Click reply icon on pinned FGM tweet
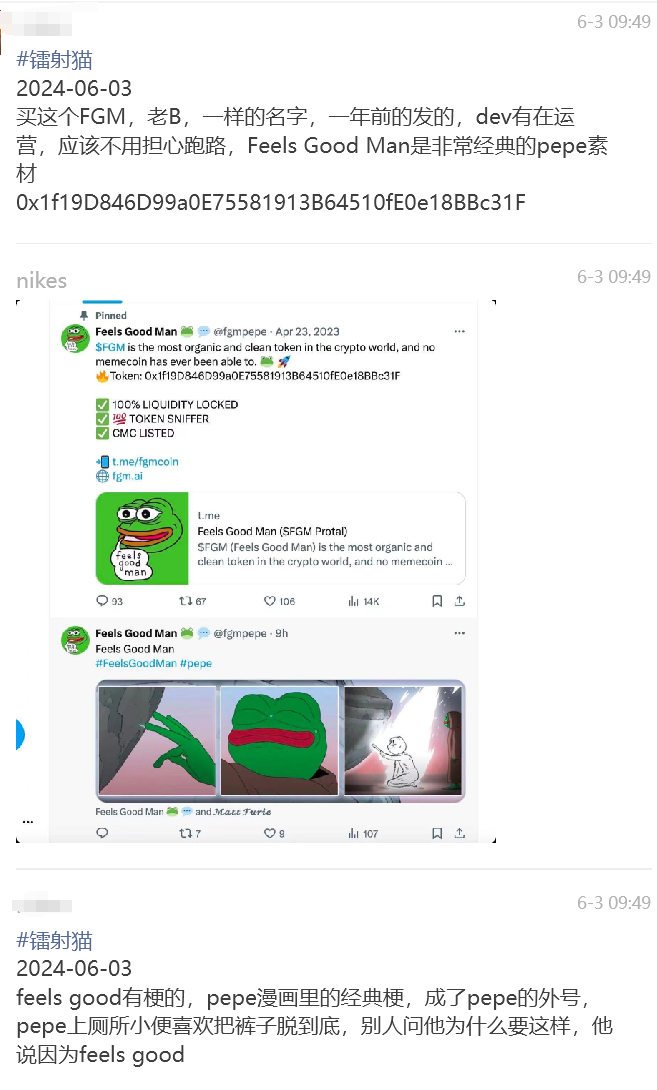 point(102,601)
